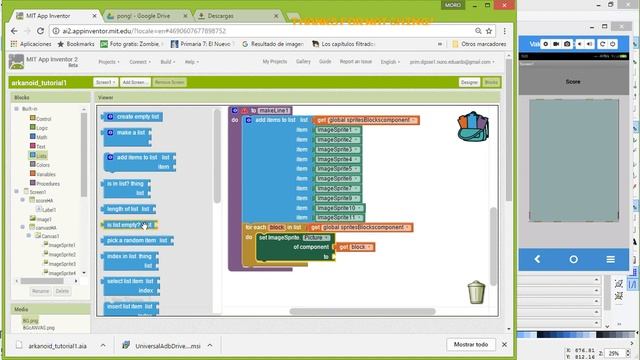Collapse the Built-in tree node
This screenshot has width=640, height=360.
(x=16, y=109)
